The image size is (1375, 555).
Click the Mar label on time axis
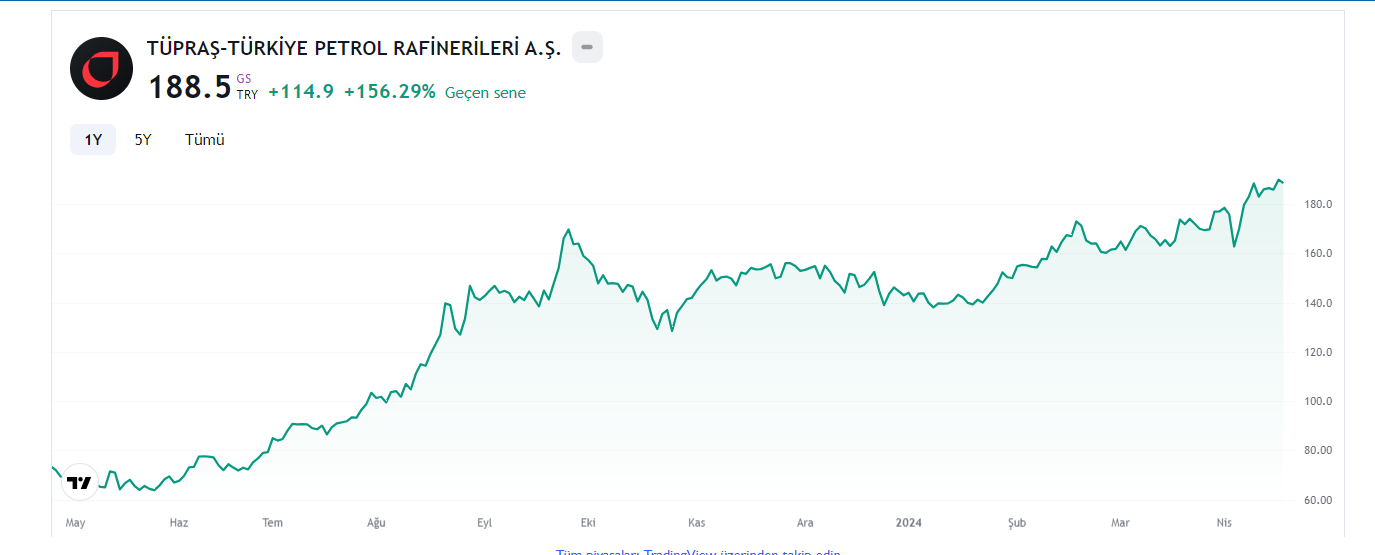click(1120, 523)
